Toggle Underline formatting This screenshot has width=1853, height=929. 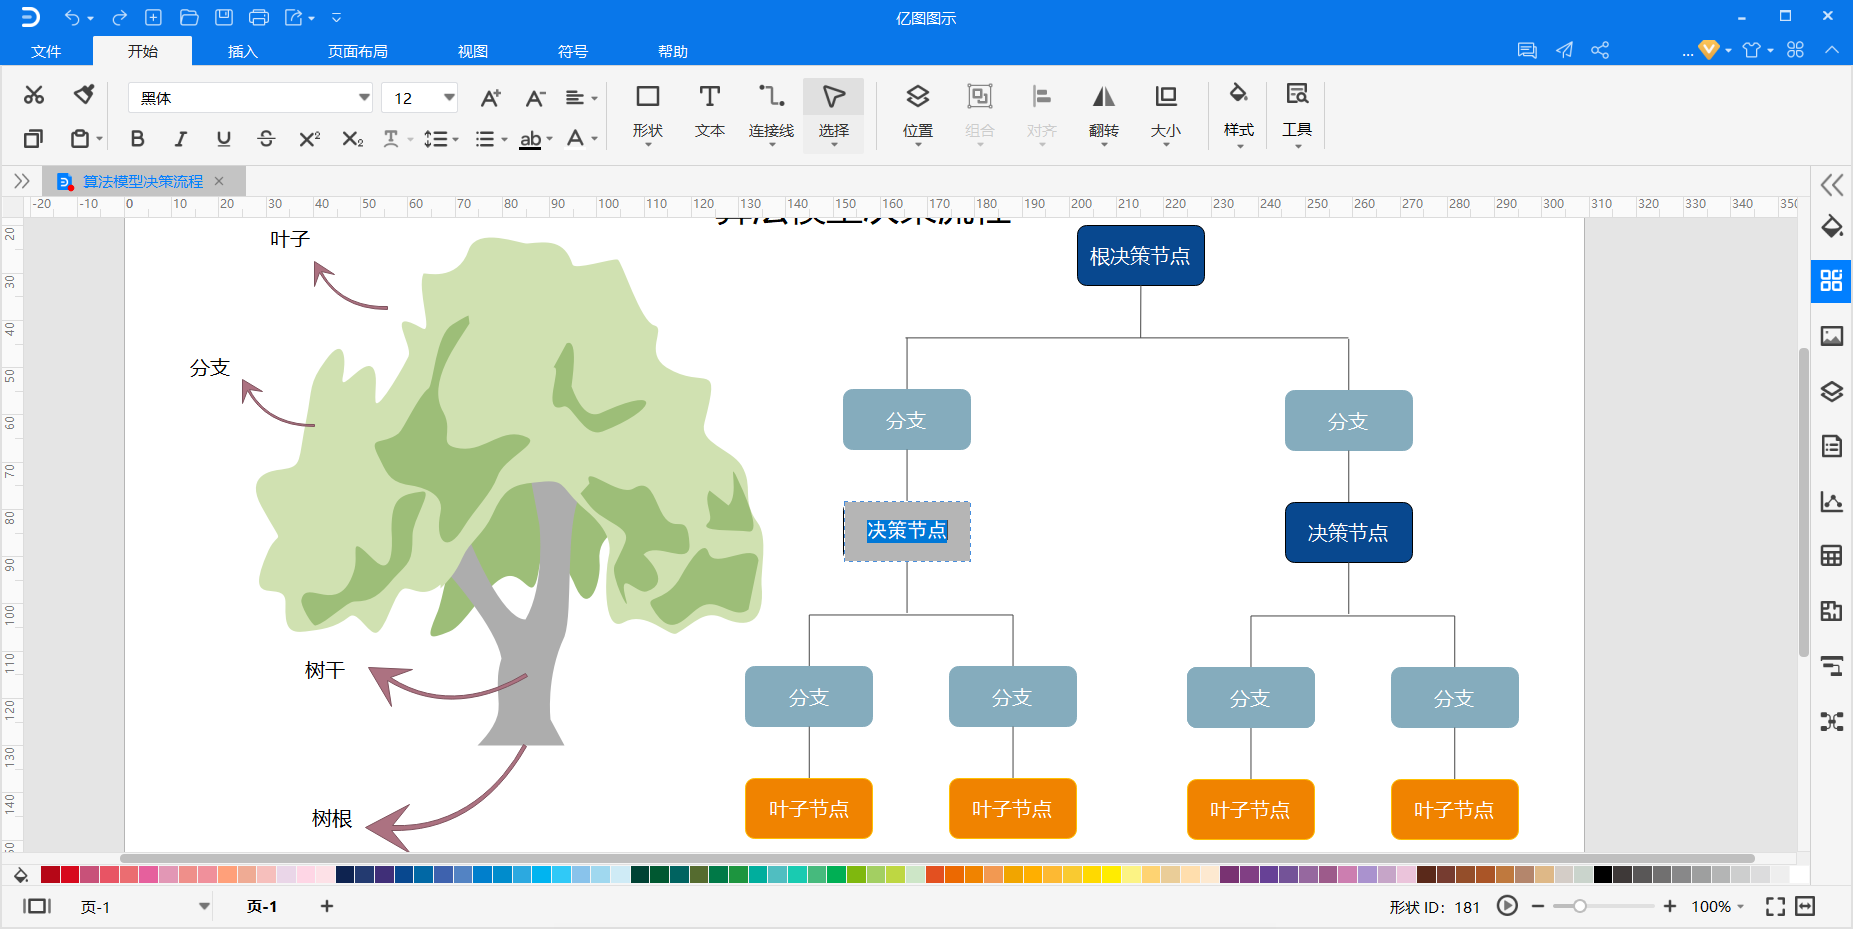pos(223,139)
